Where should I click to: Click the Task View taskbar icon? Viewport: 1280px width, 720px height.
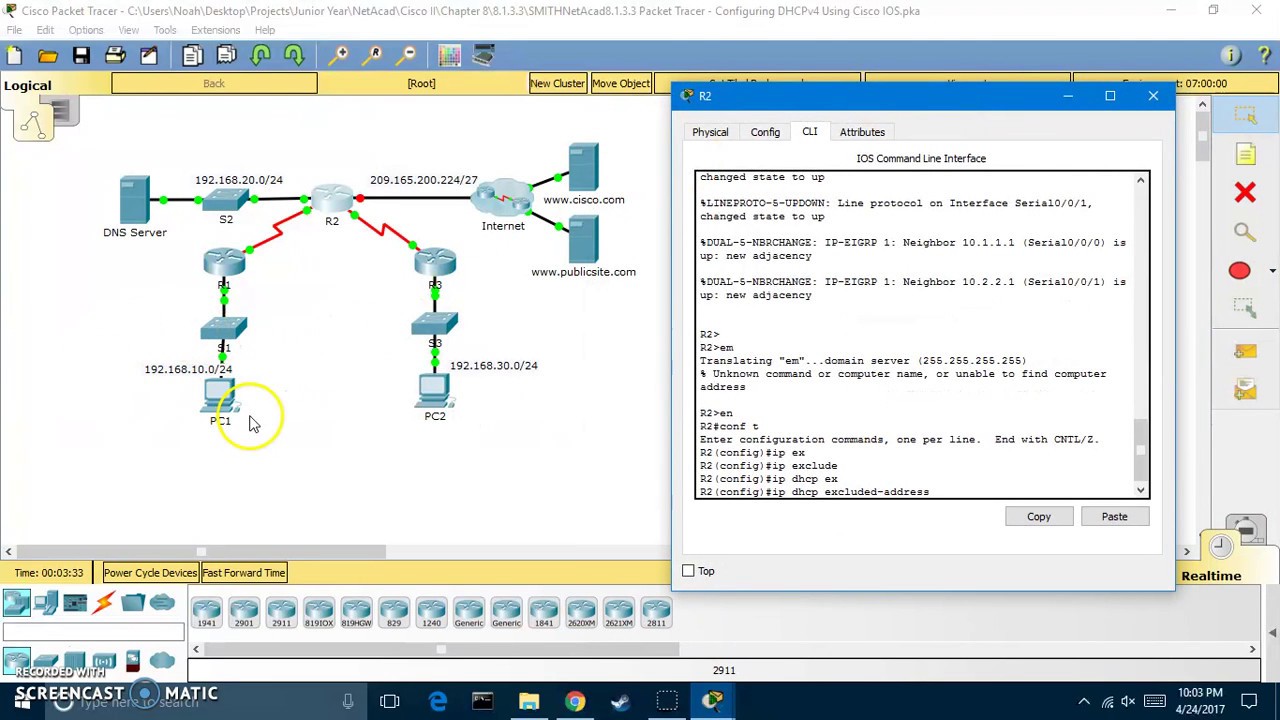tap(390, 702)
